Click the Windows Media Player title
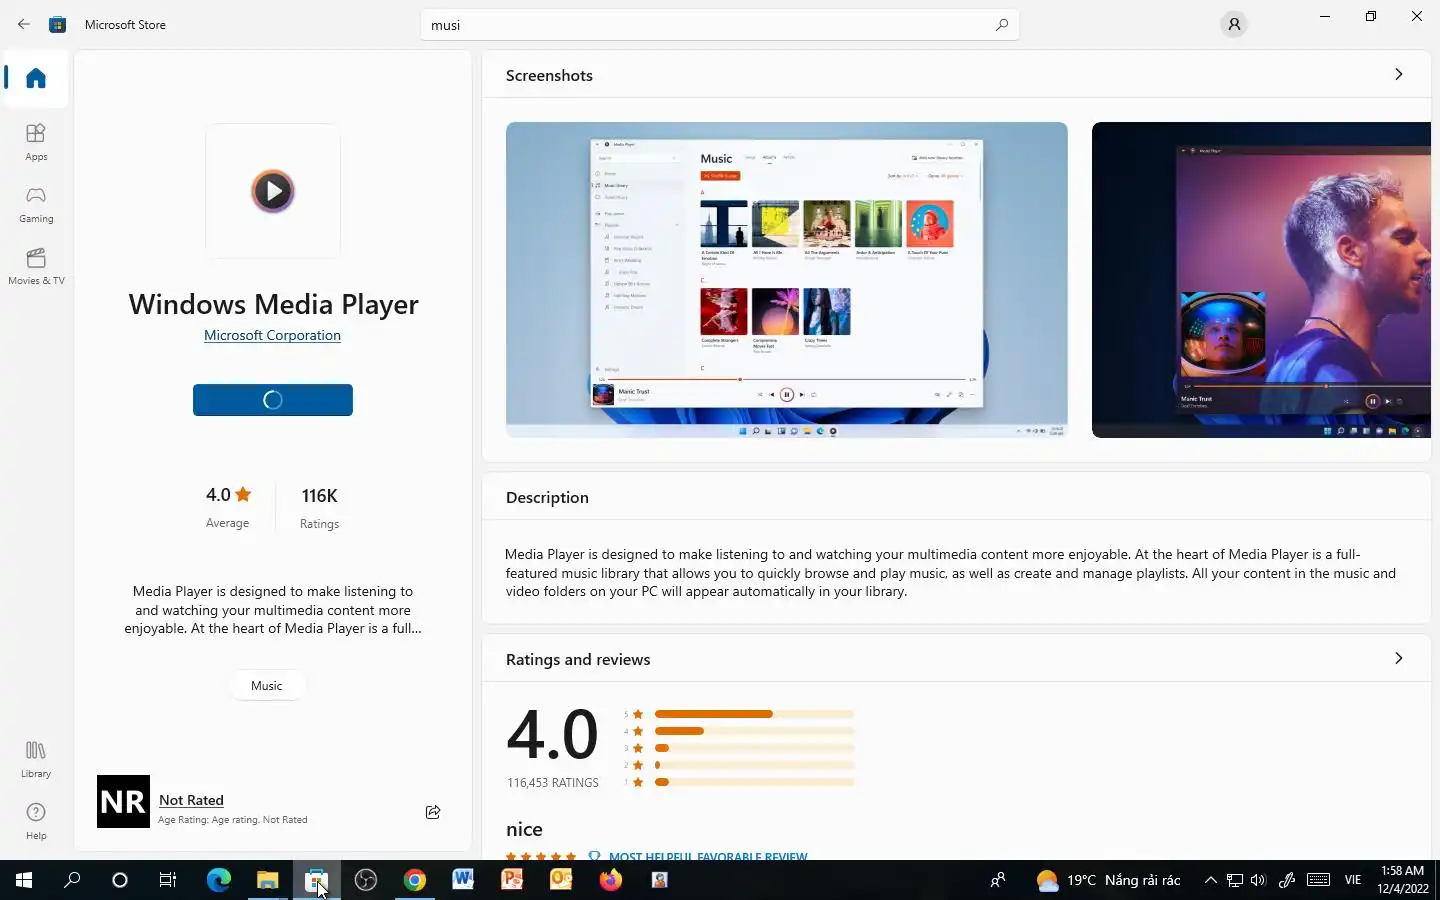 [273, 304]
